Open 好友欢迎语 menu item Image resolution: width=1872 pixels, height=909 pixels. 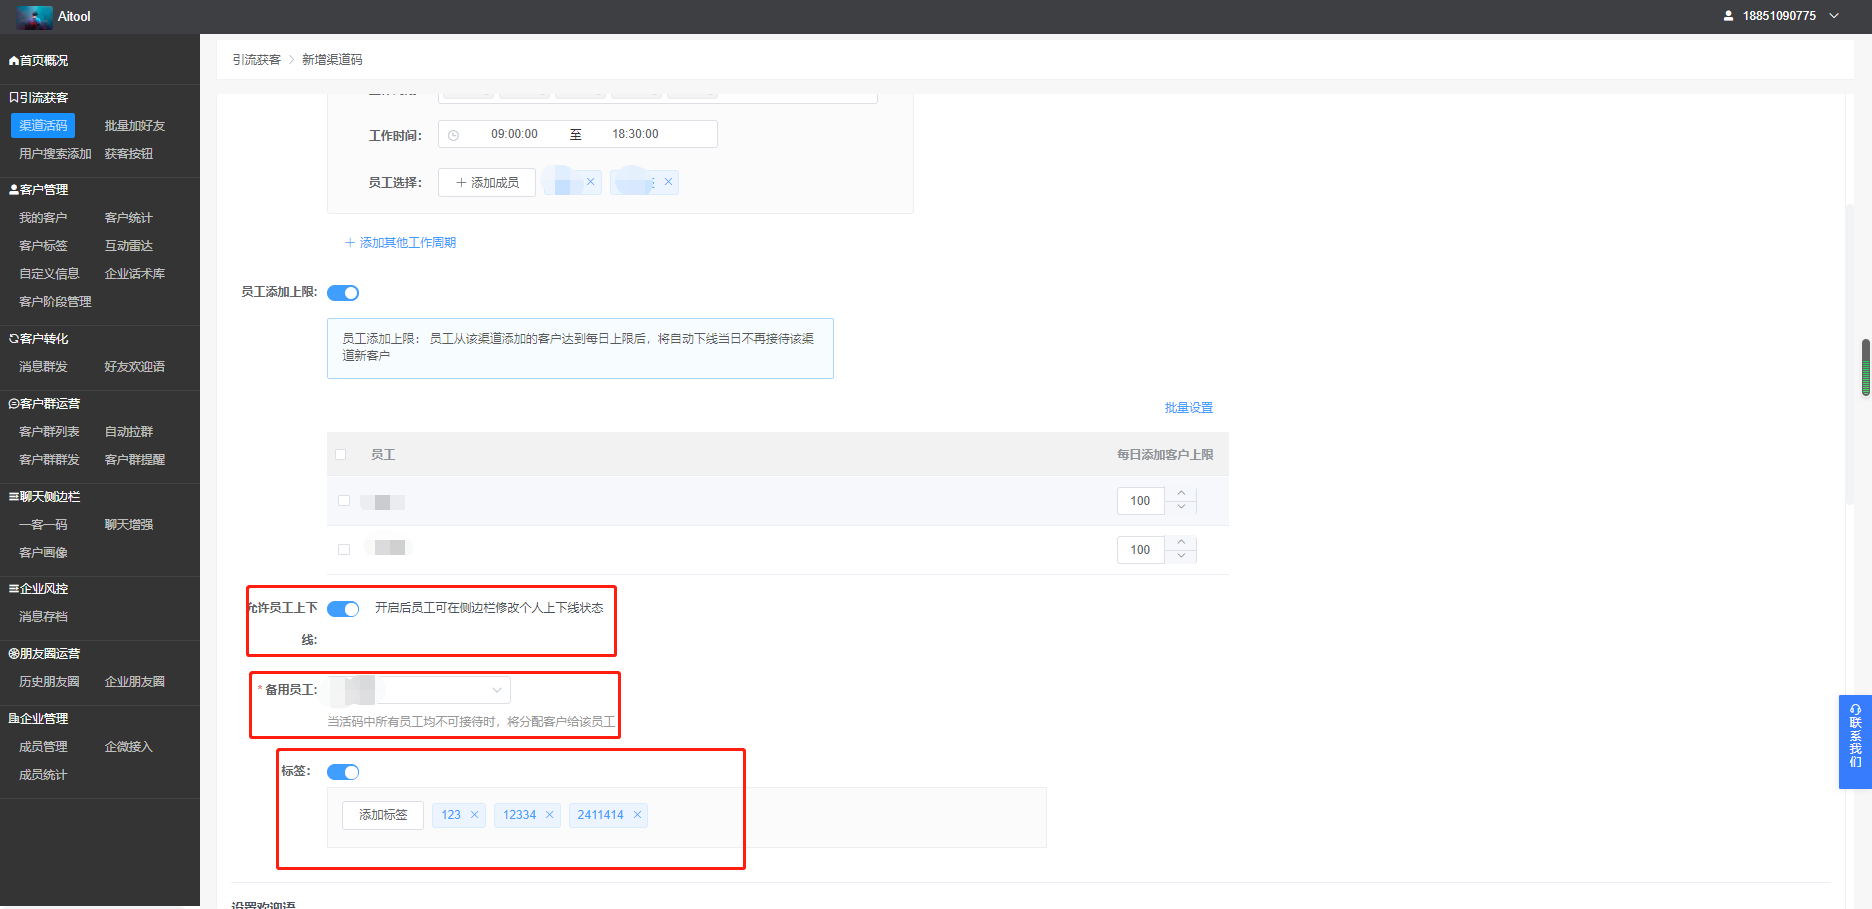[x=135, y=367]
